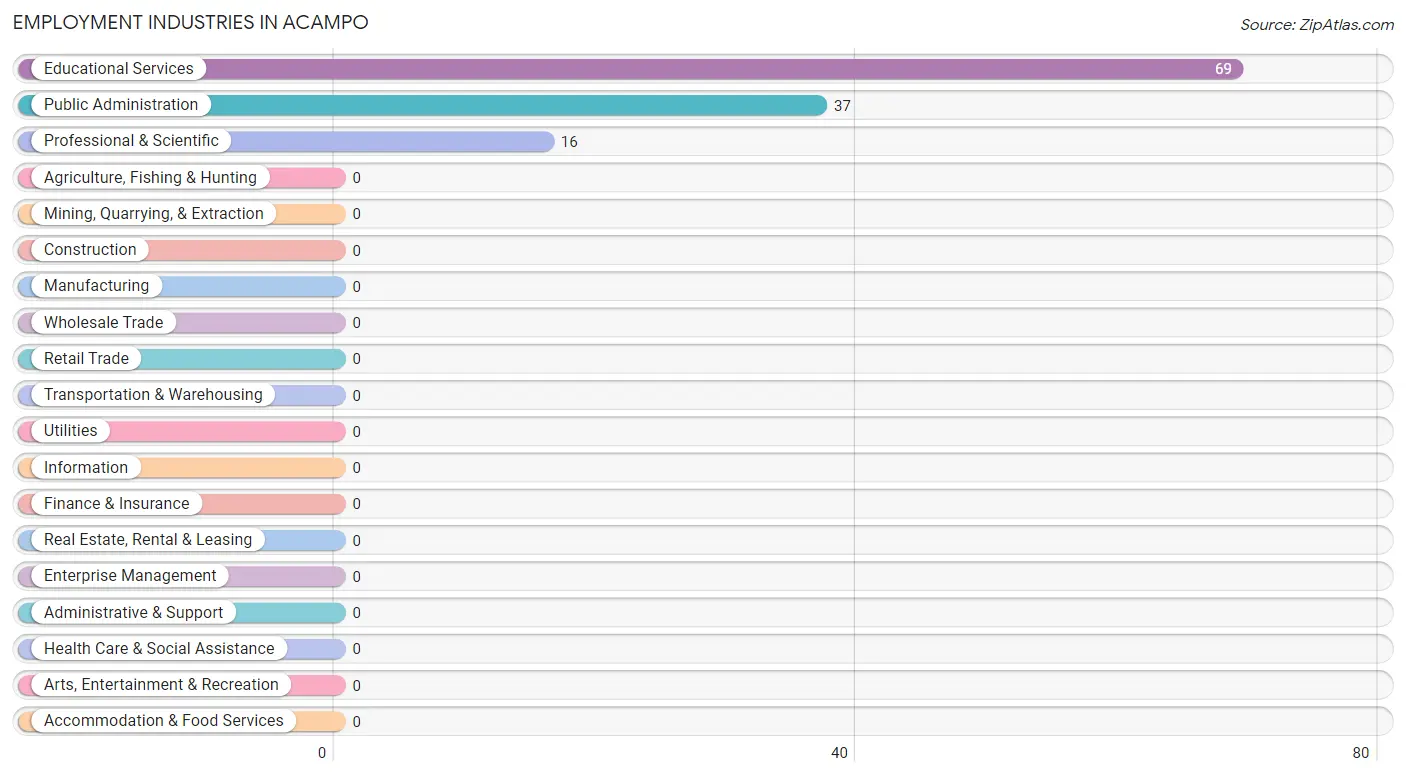Click the lavender Professional & Scientific bar
1406x776 pixels.
(x=286, y=141)
